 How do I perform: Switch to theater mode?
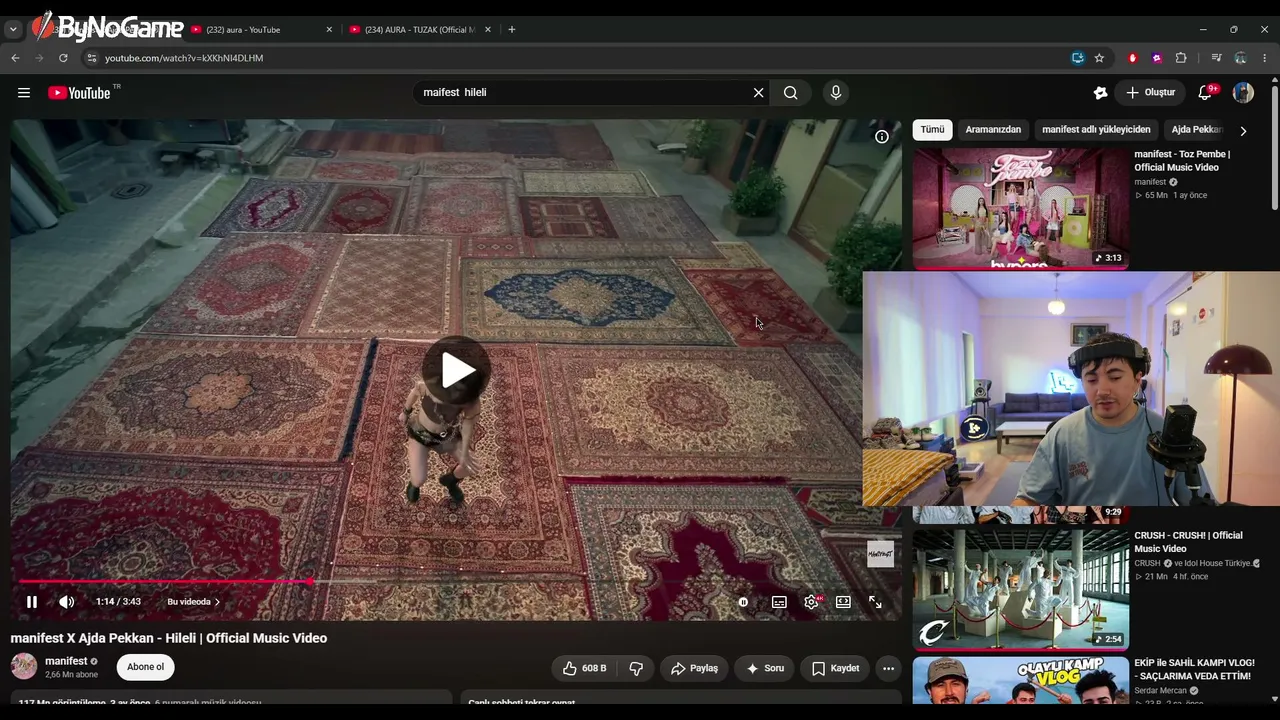[843, 602]
